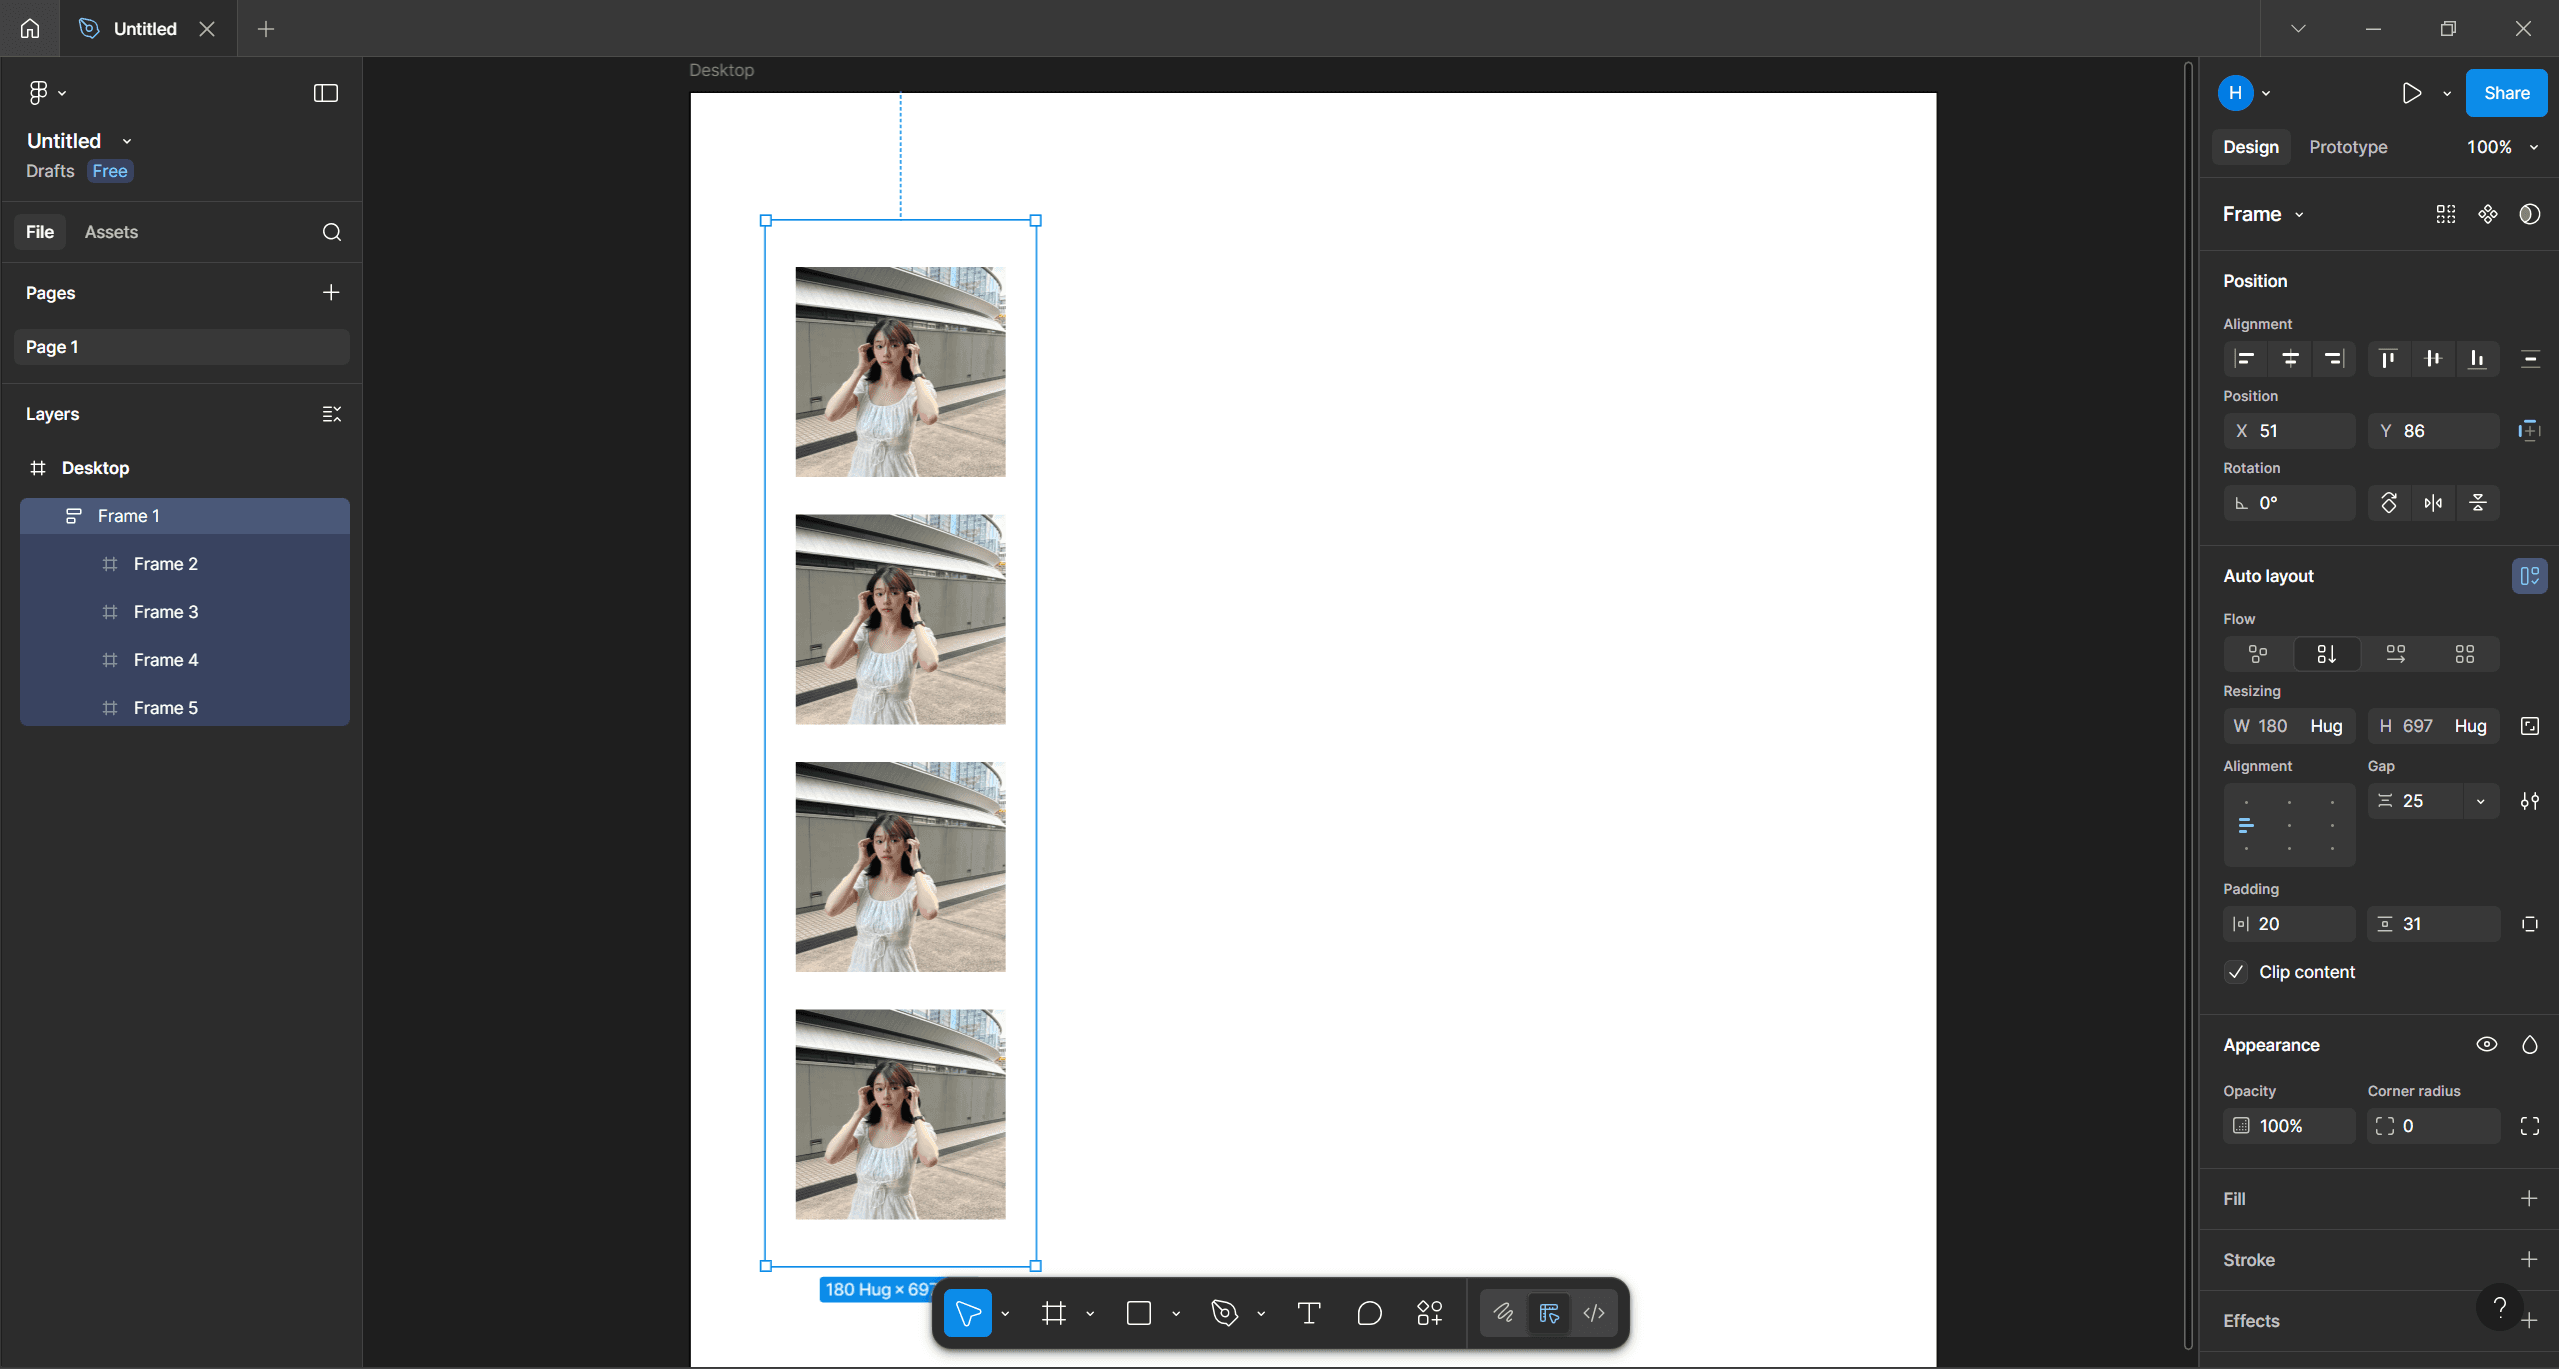Expand the Untitled file name menu
The image size is (2559, 1369).
pyautogui.click(x=126, y=140)
